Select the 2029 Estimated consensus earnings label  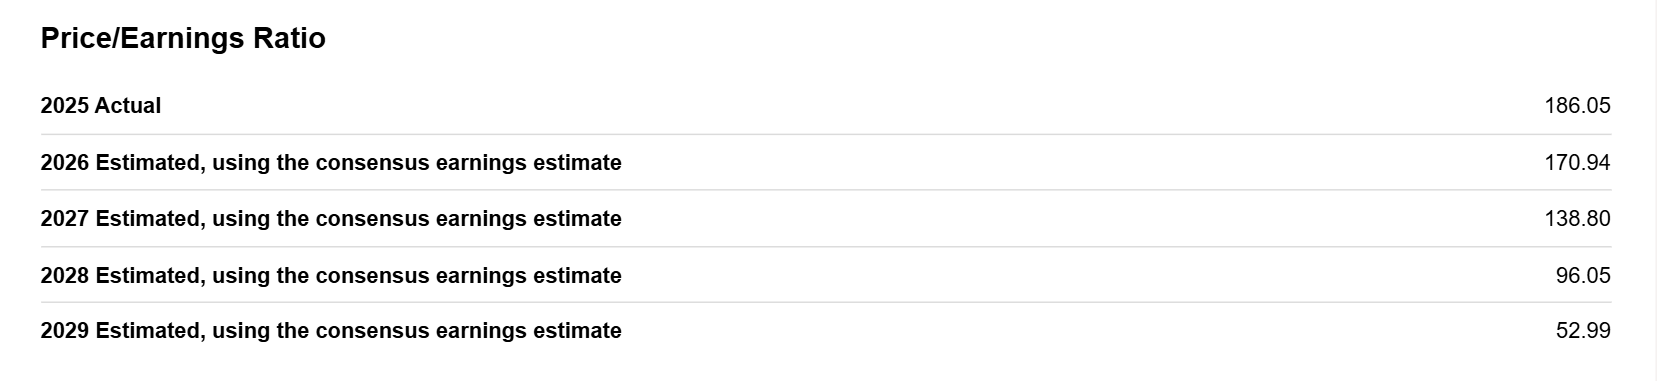pyautogui.click(x=331, y=331)
